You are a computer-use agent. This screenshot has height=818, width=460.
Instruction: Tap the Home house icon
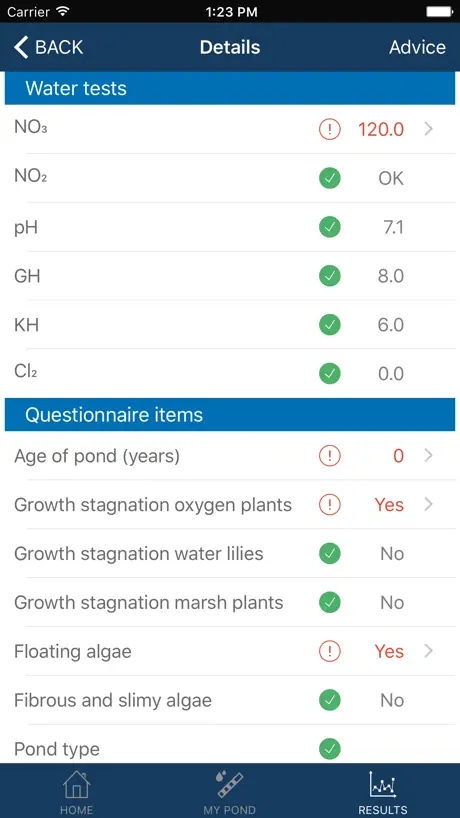[x=77, y=784]
